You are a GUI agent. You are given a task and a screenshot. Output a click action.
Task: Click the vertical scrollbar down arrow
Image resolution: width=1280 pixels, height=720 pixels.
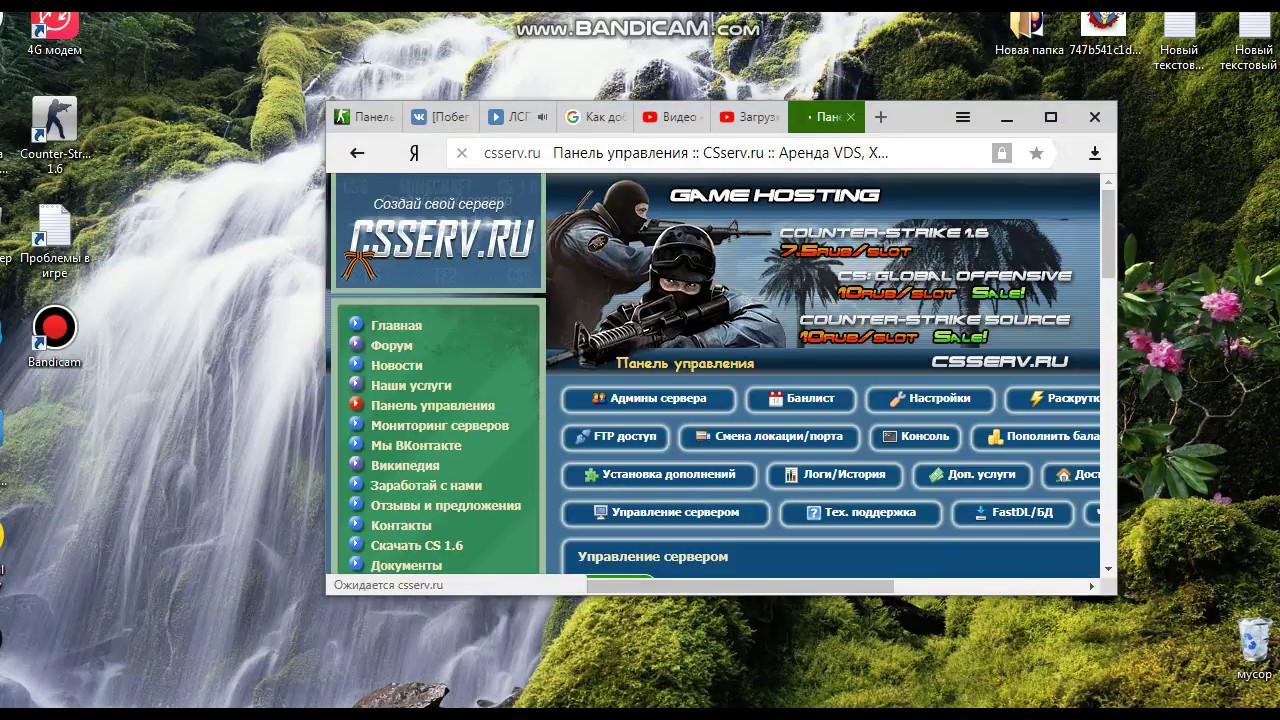pyautogui.click(x=1108, y=569)
